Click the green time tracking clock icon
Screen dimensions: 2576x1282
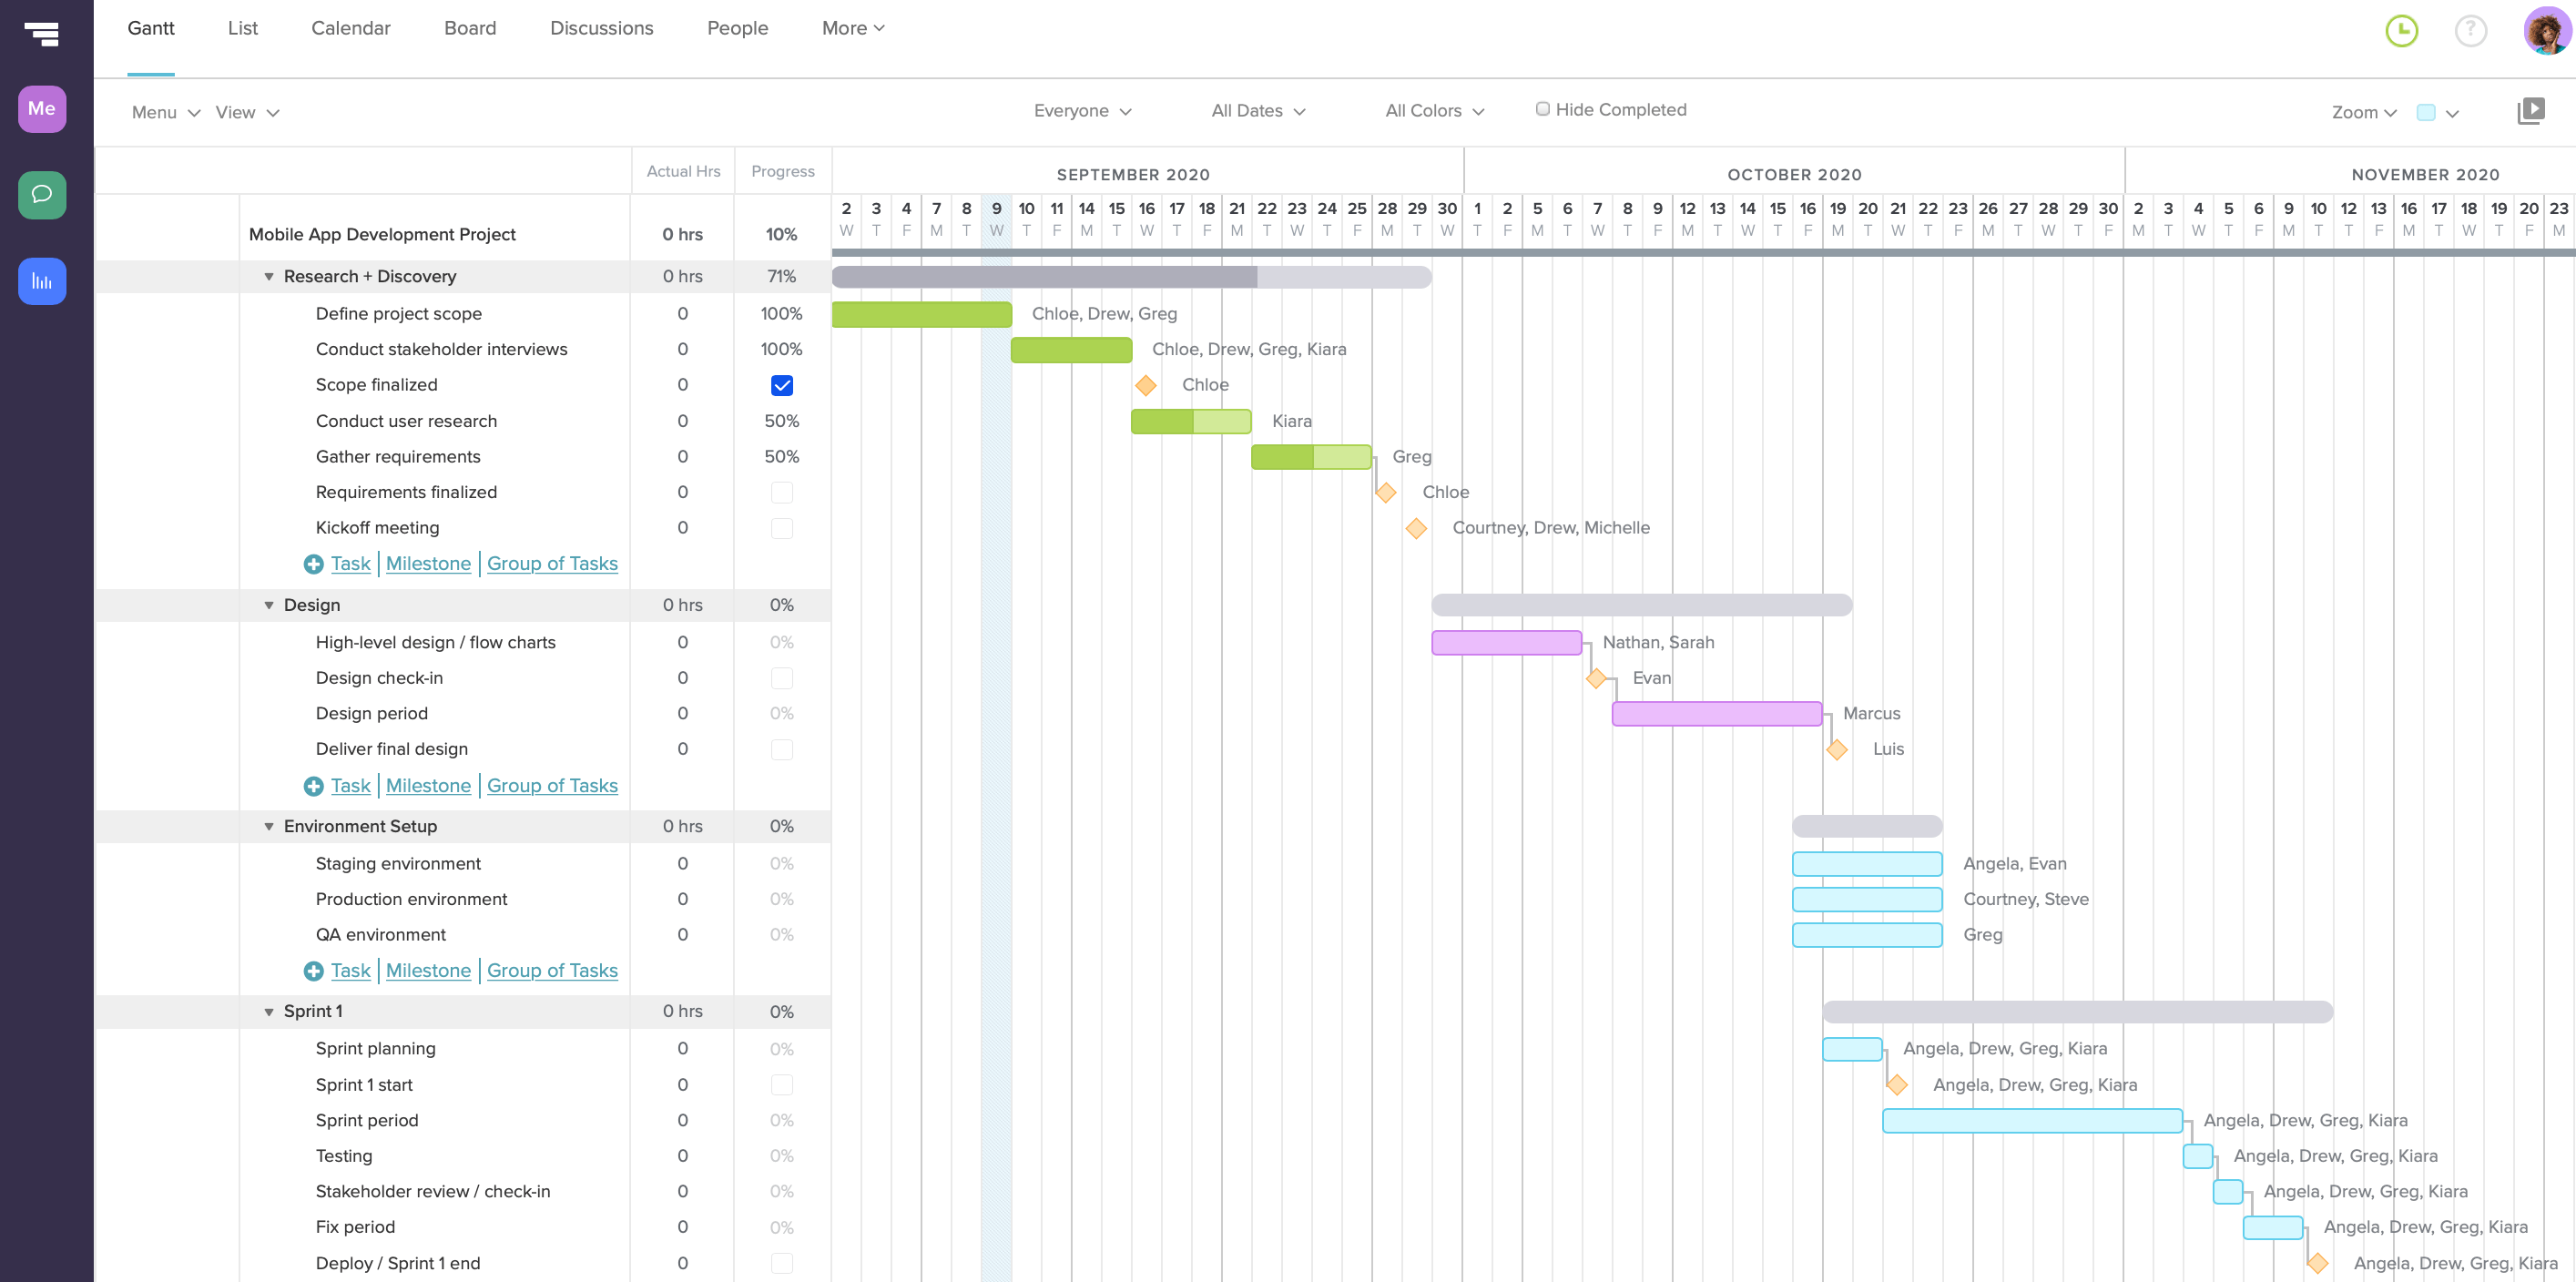pos(2402,31)
